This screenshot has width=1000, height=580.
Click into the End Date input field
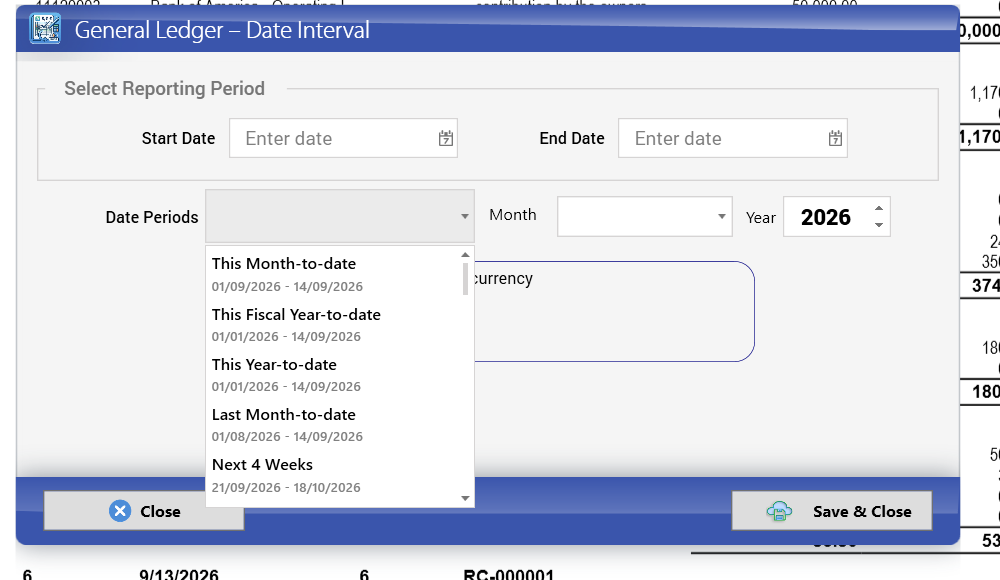click(x=732, y=138)
